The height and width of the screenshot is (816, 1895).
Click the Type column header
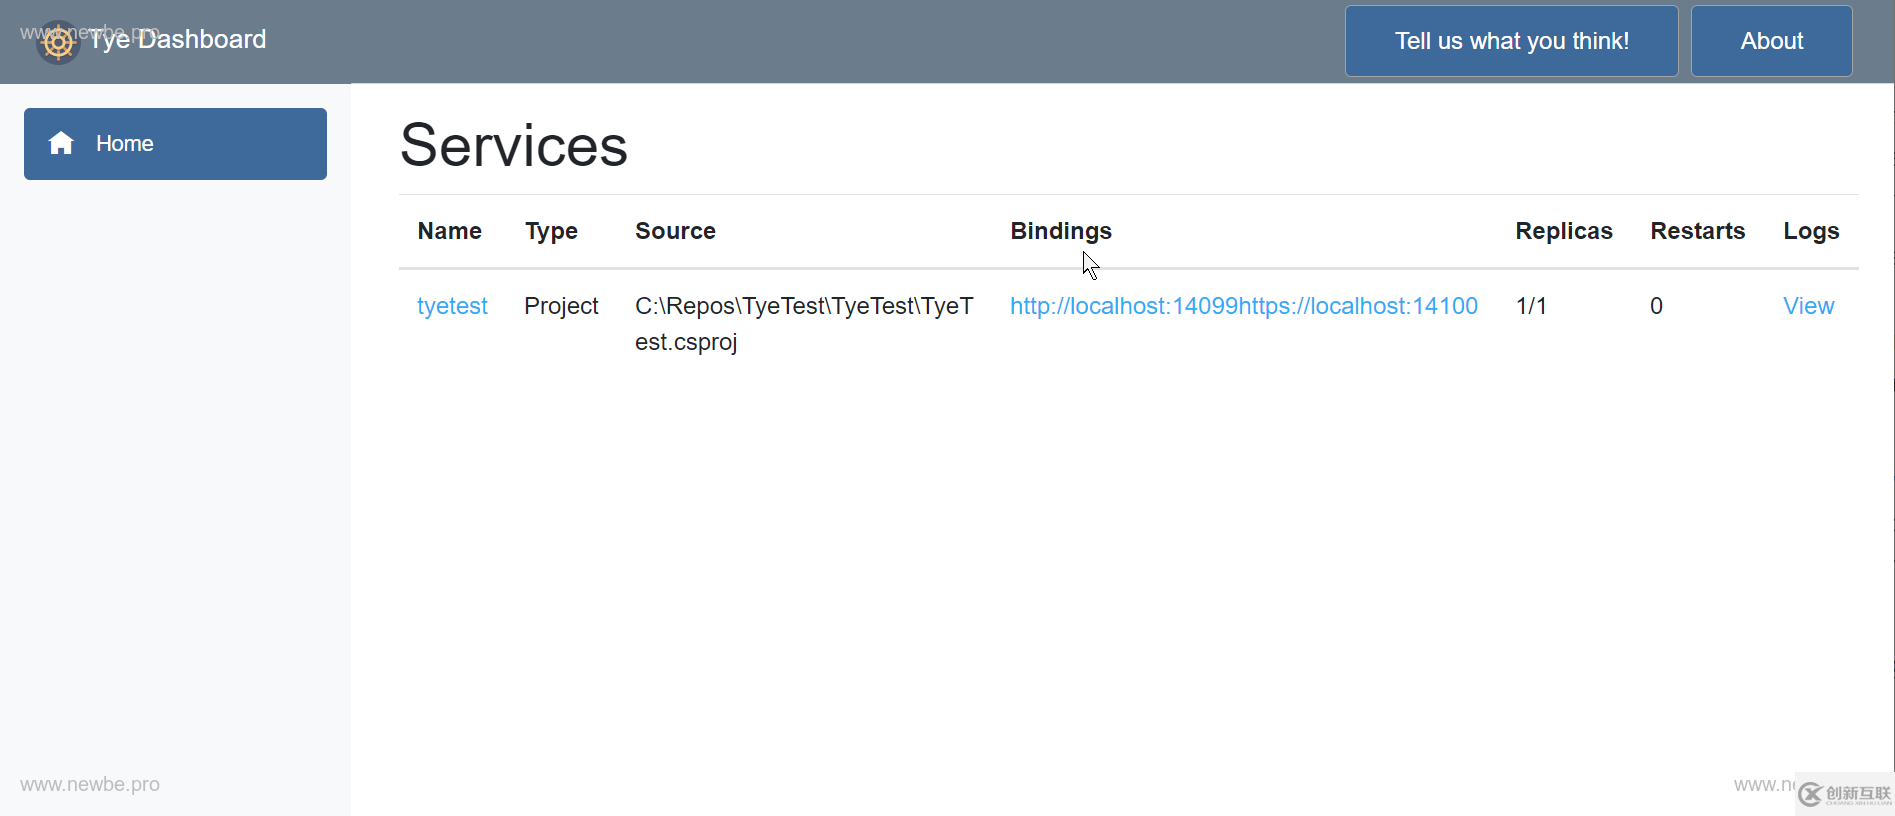click(551, 231)
